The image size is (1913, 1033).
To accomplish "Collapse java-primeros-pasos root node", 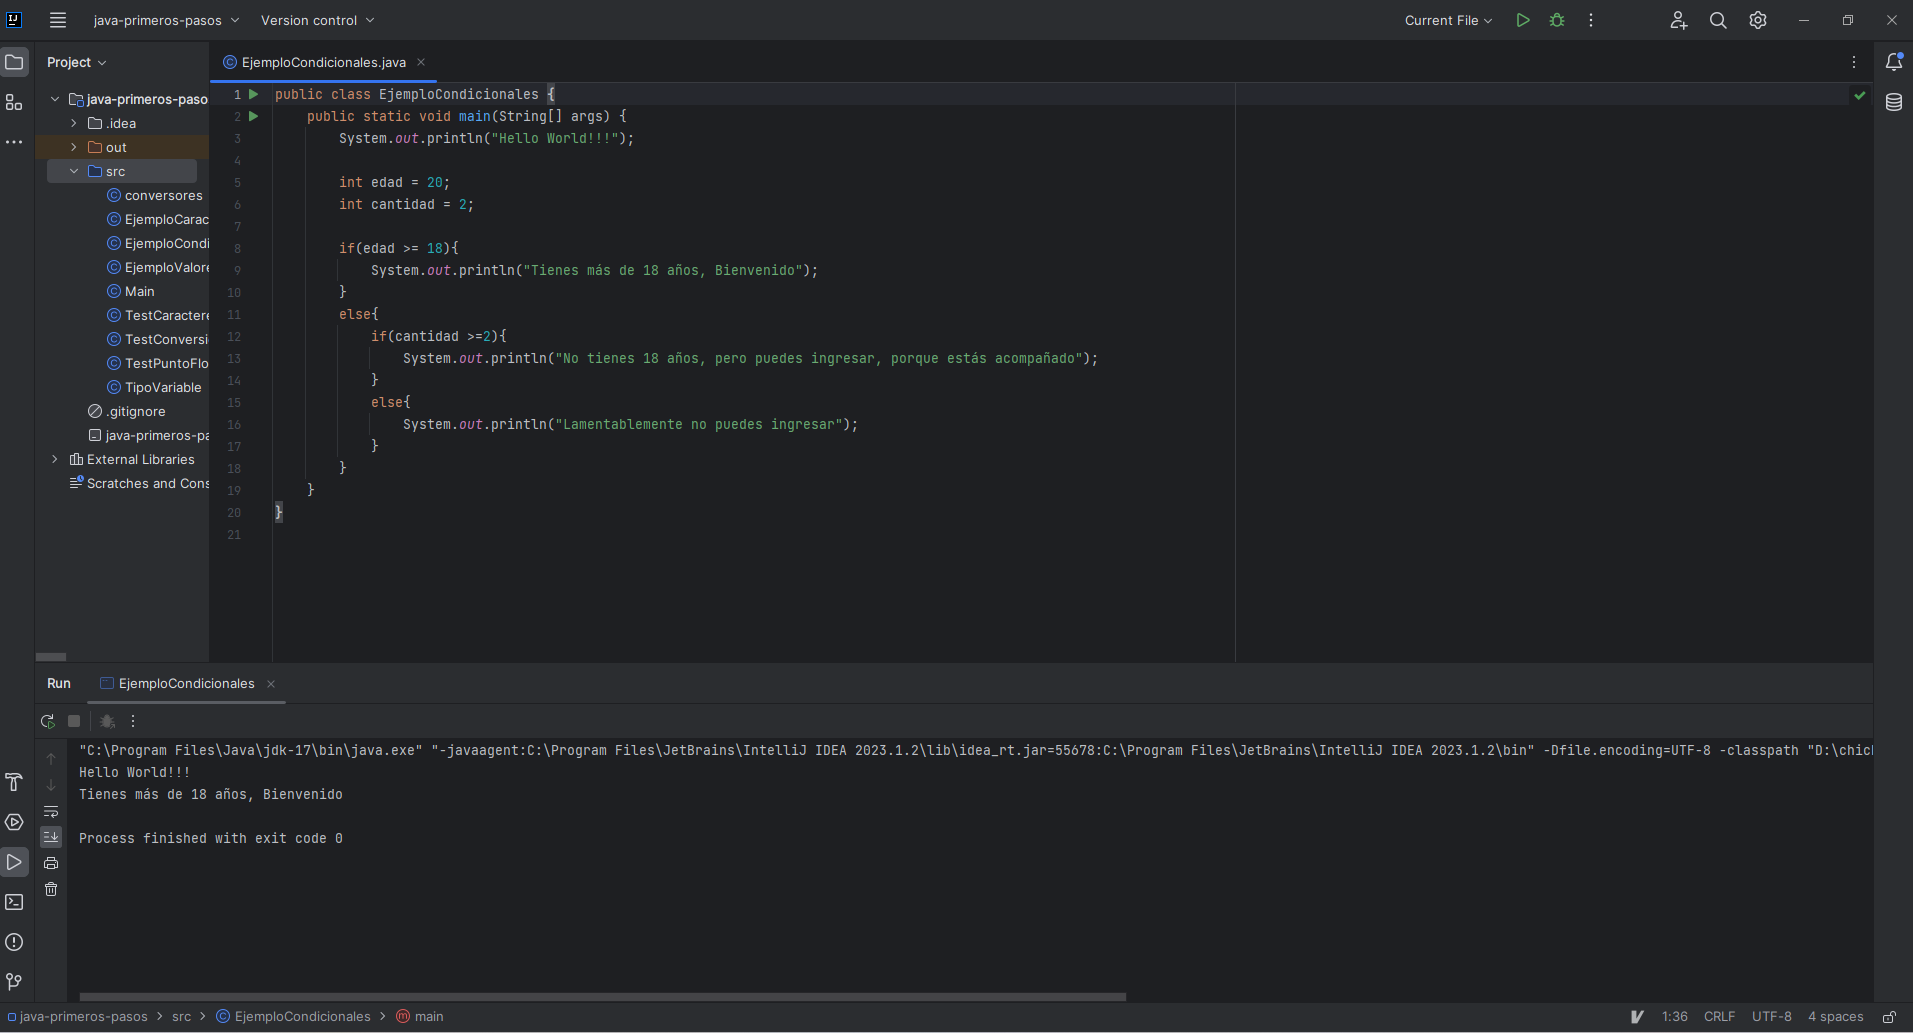I will click(55, 99).
